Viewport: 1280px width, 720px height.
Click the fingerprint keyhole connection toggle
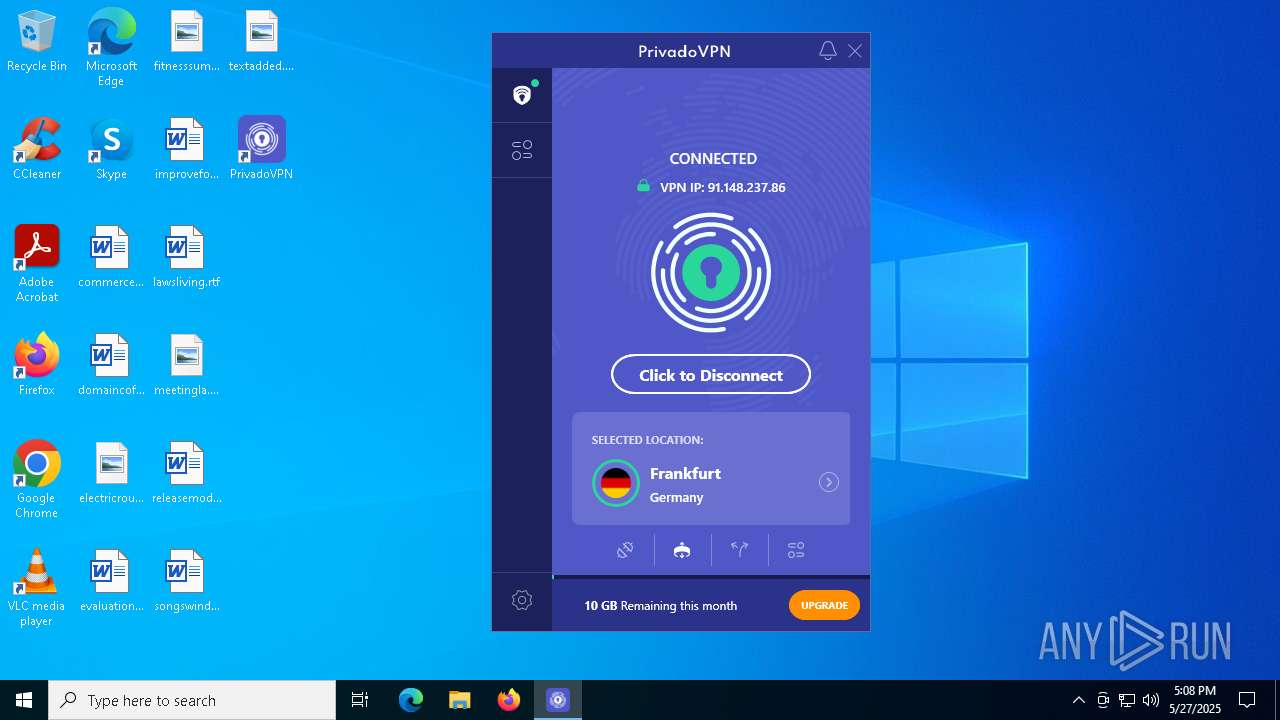point(711,272)
